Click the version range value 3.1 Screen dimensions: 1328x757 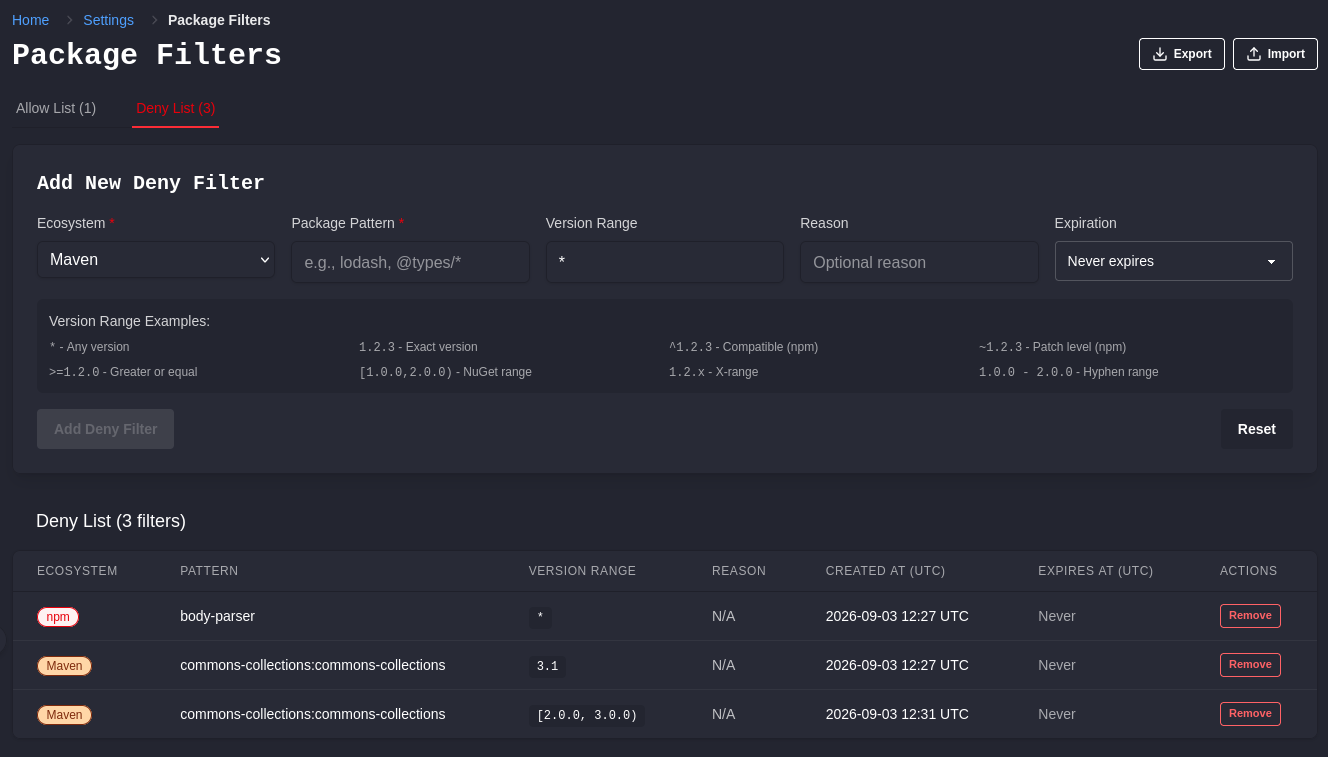547,666
